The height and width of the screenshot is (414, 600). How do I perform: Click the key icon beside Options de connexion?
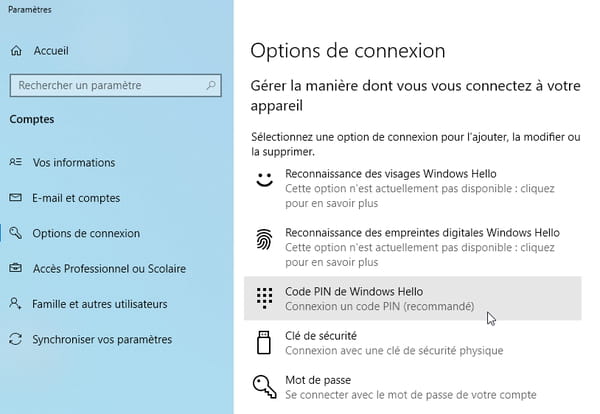15,233
